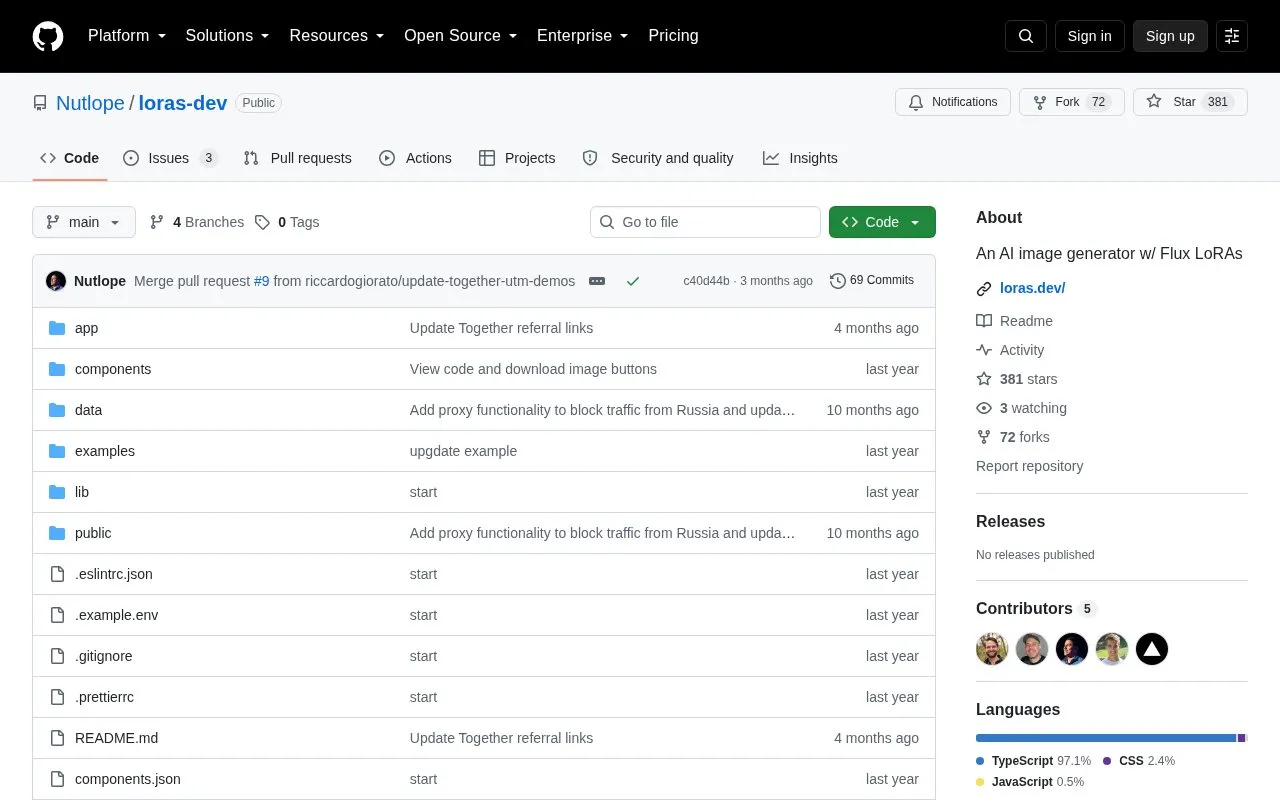Open the main branch selector dropdown
The image size is (1280, 800).
point(84,222)
